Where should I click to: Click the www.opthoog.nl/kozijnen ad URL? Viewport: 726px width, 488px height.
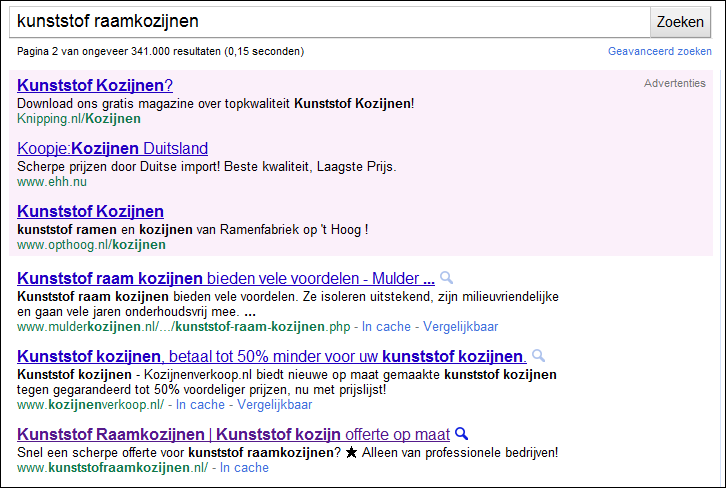coord(91,244)
